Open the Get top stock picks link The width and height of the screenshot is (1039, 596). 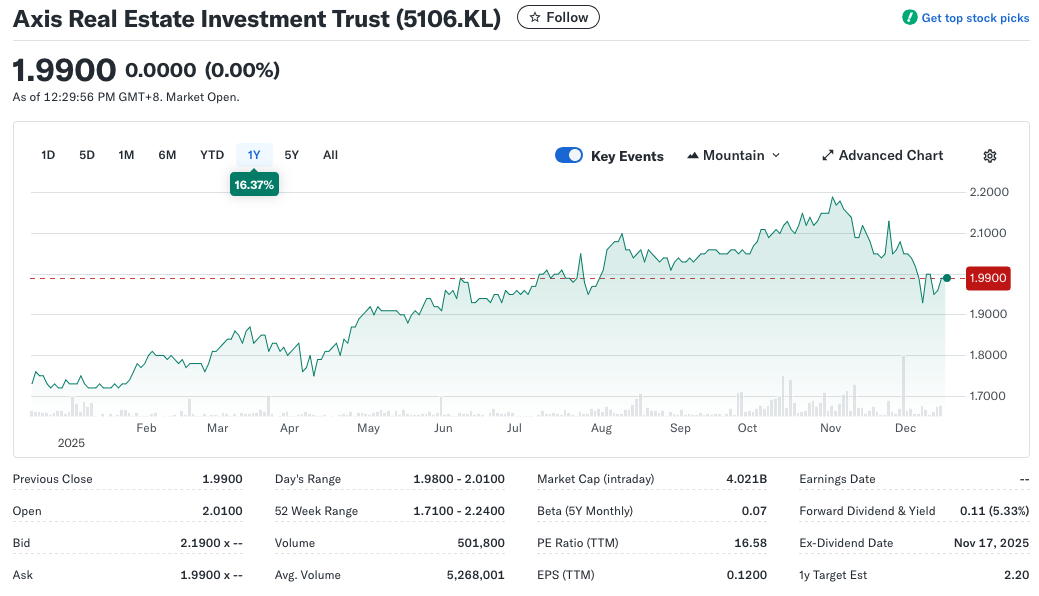pyautogui.click(x=974, y=18)
